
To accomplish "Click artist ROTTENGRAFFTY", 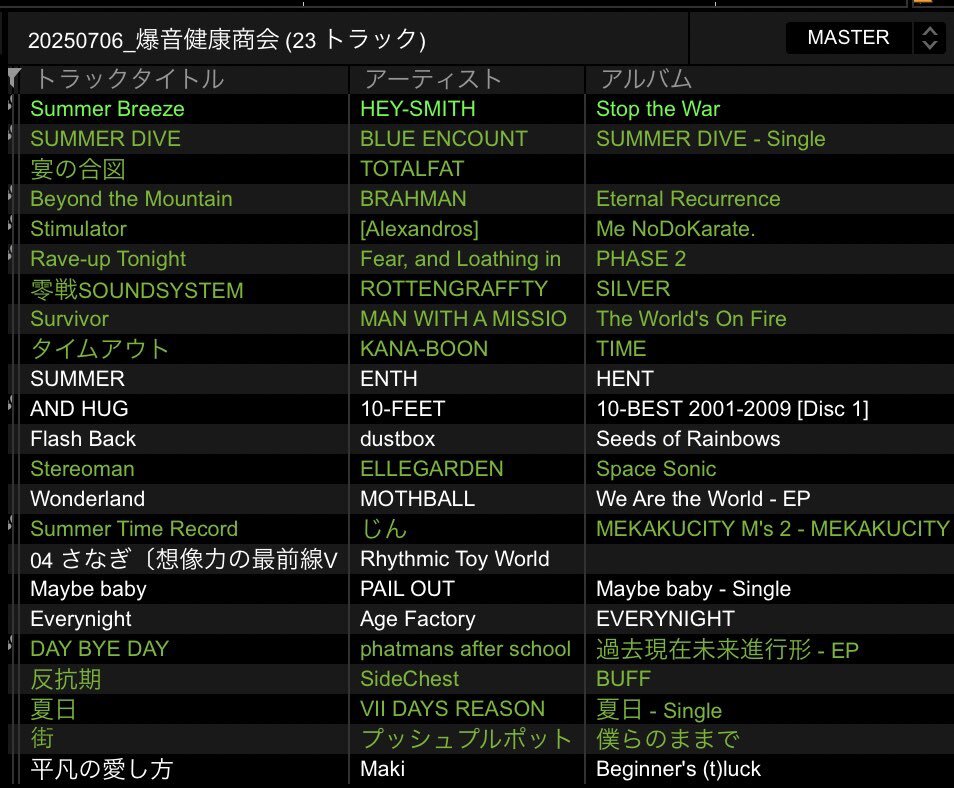I will pos(454,288).
